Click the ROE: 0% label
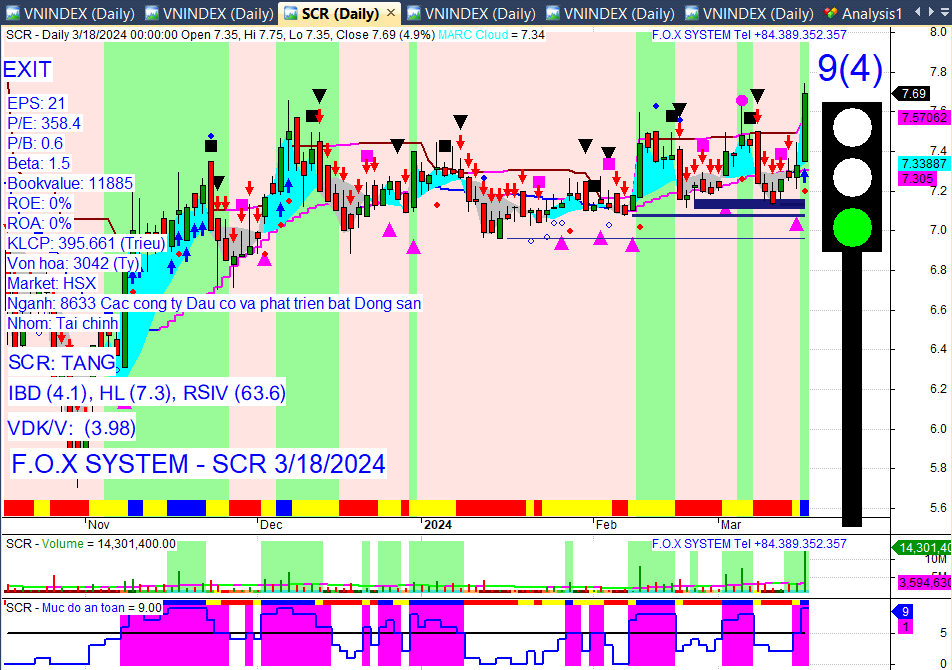Image resolution: width=952 pixels, height=670 pixels. coord(39,203)
